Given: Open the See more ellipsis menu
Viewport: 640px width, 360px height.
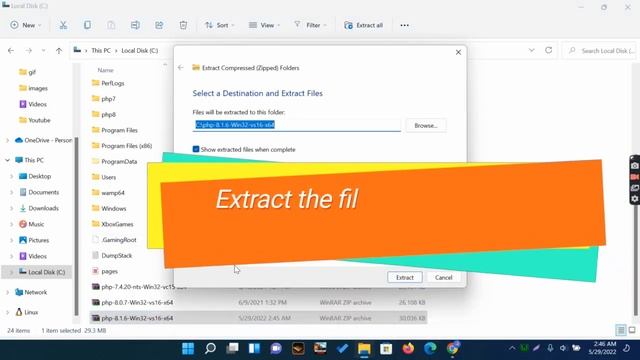Looking at the screenshot, I should (404, 25).
